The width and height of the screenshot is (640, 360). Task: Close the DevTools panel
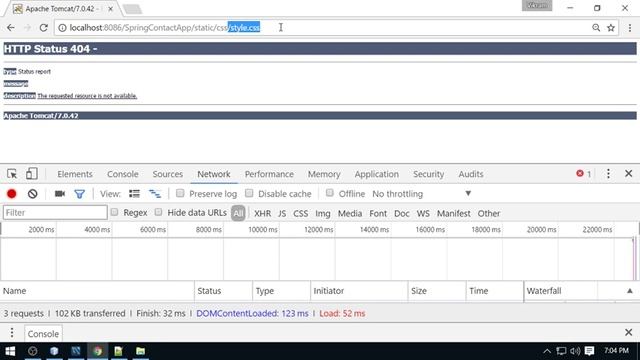629,174
